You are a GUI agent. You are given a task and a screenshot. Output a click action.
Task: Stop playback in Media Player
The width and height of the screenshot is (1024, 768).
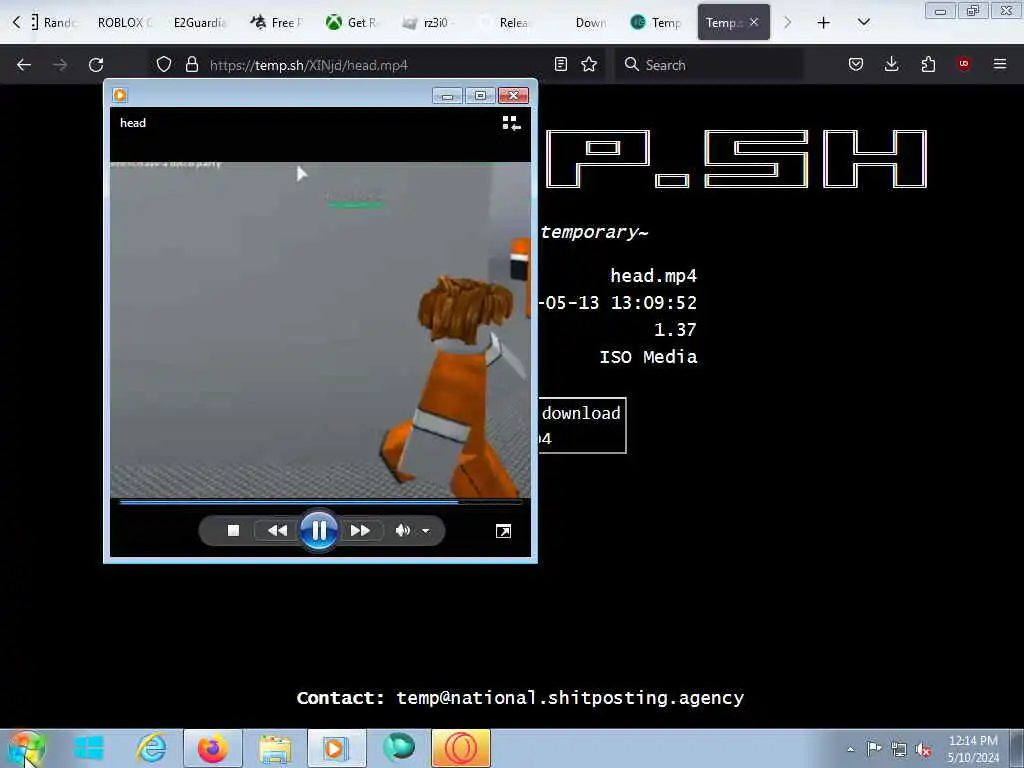coord(233,531)
